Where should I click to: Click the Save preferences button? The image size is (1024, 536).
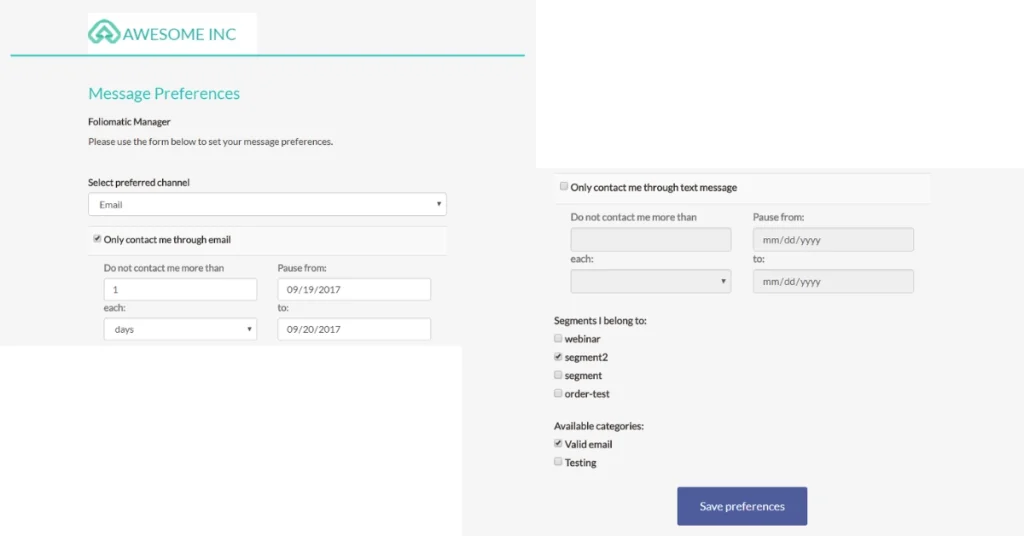point(742,506)
